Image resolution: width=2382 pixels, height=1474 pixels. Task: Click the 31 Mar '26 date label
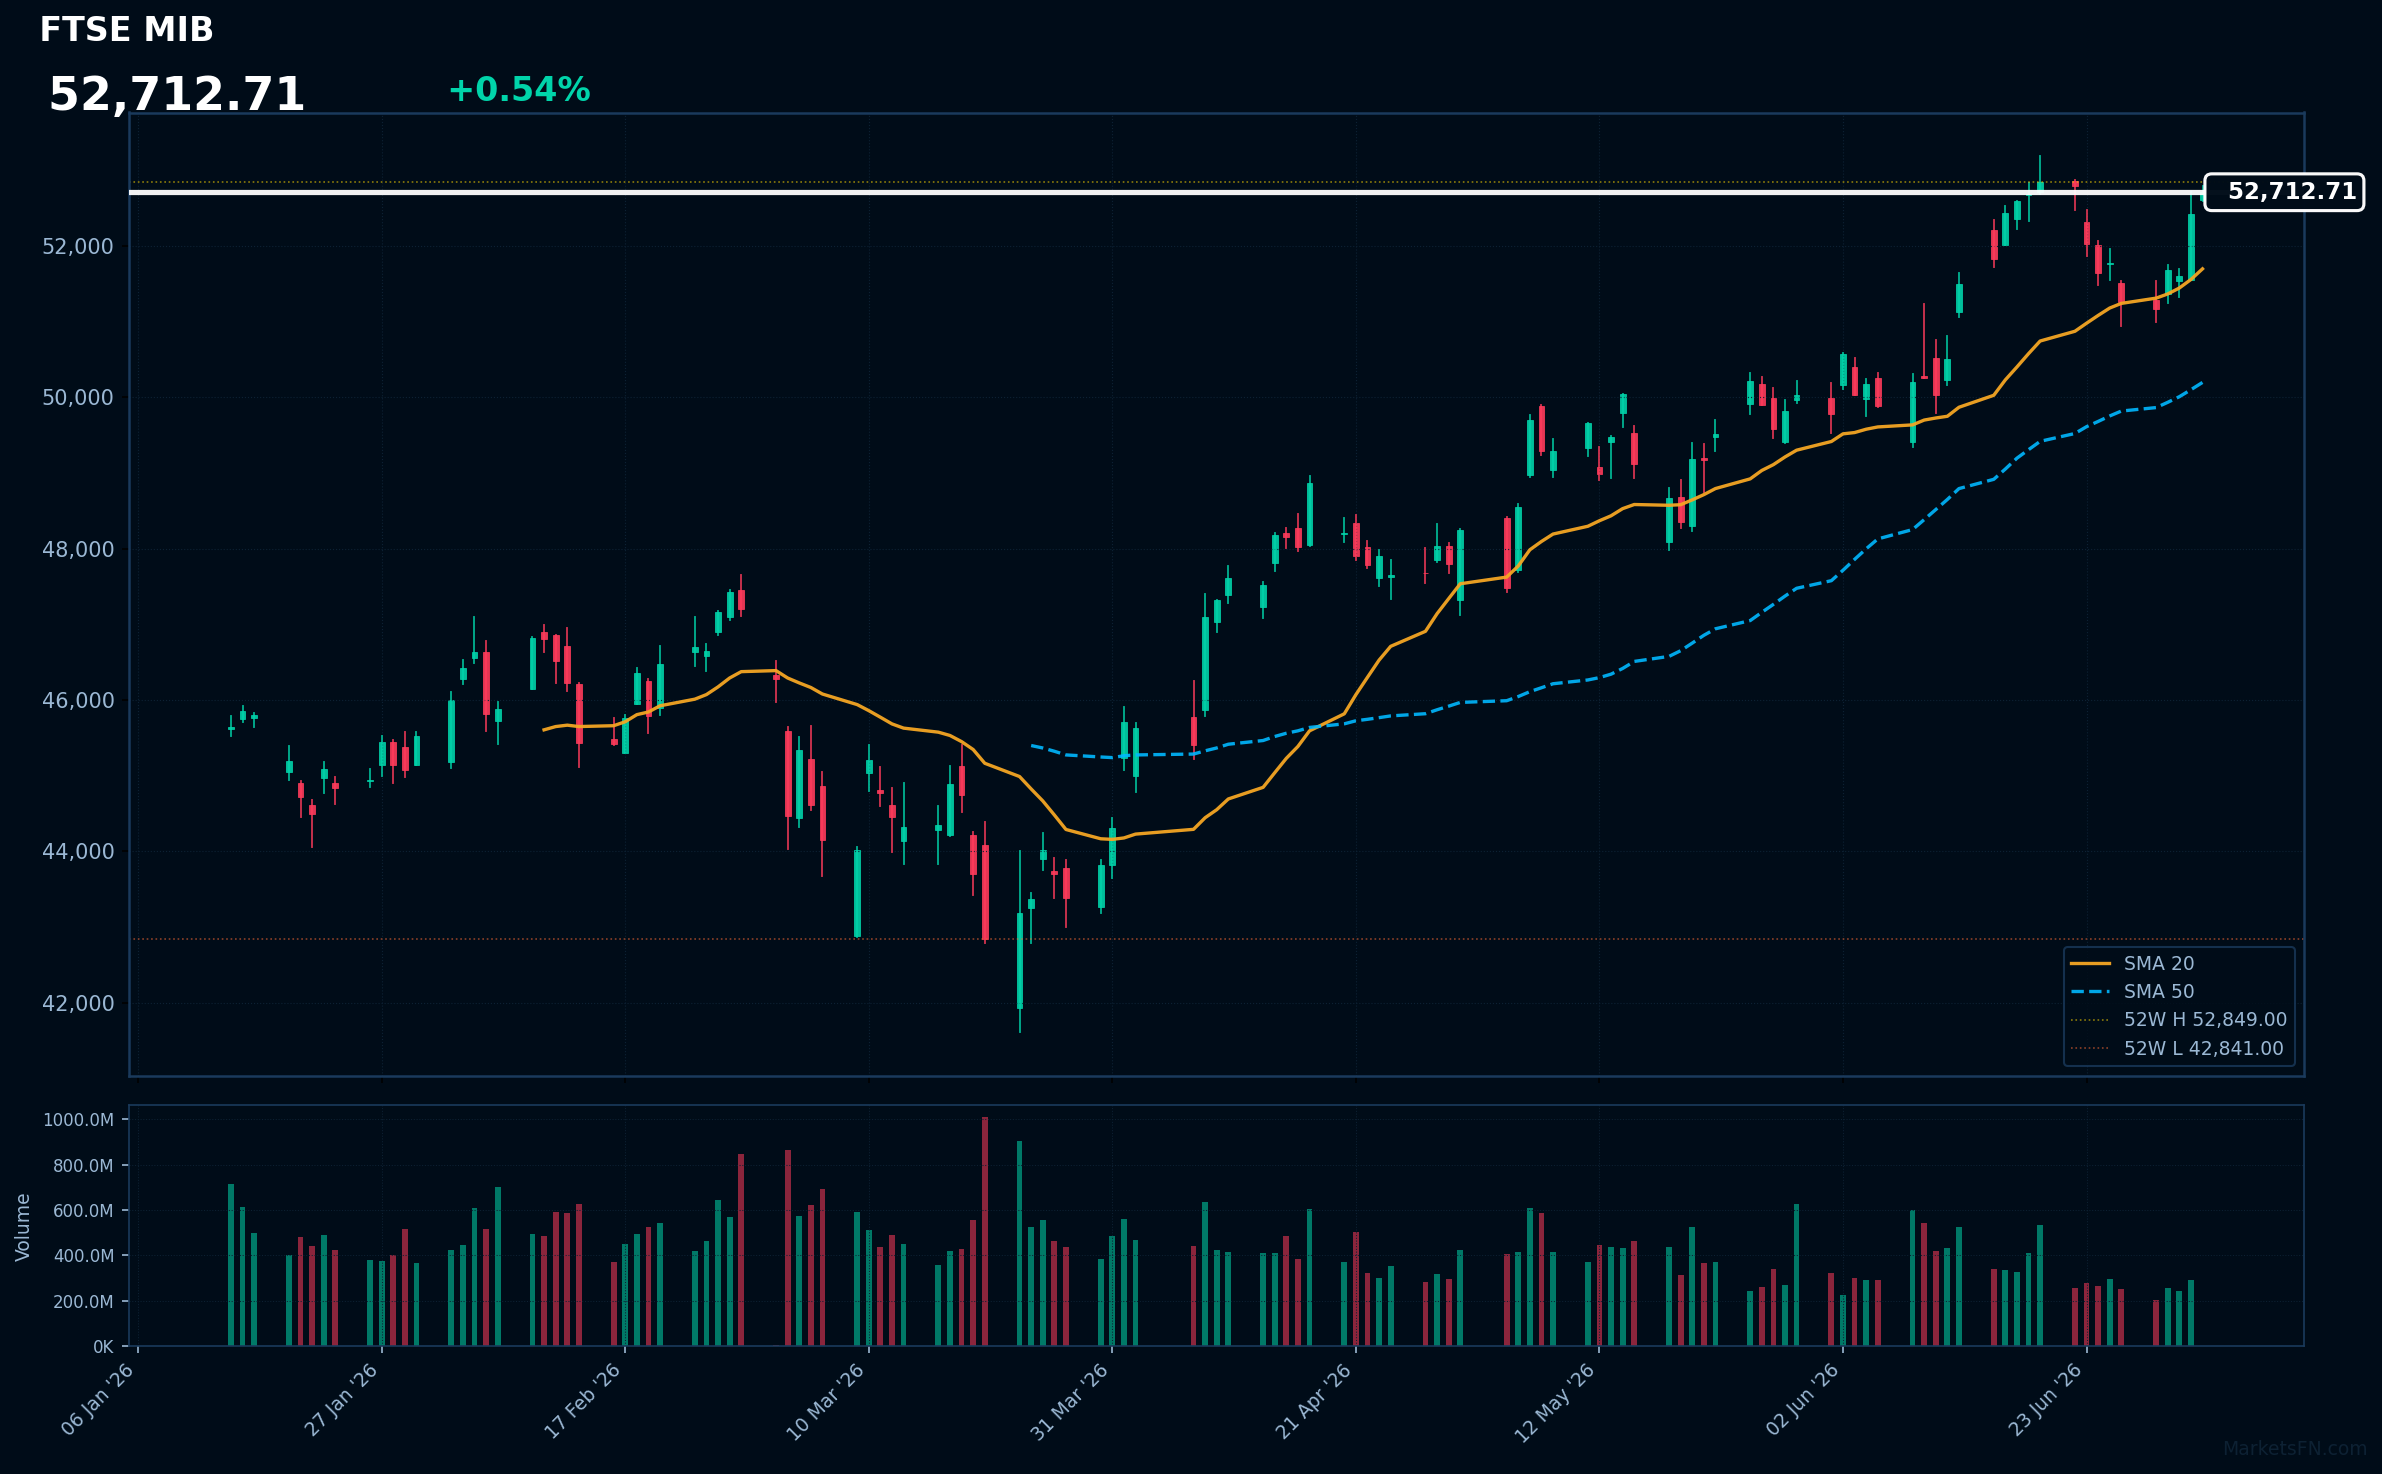pos(1070,1400)
